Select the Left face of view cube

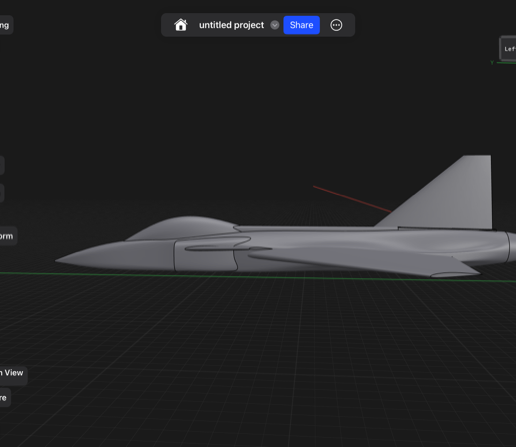[508, 49]
